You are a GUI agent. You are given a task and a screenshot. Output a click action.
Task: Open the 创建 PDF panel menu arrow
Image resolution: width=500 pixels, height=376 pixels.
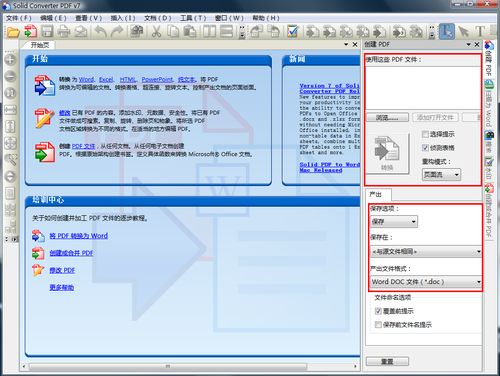469,44
